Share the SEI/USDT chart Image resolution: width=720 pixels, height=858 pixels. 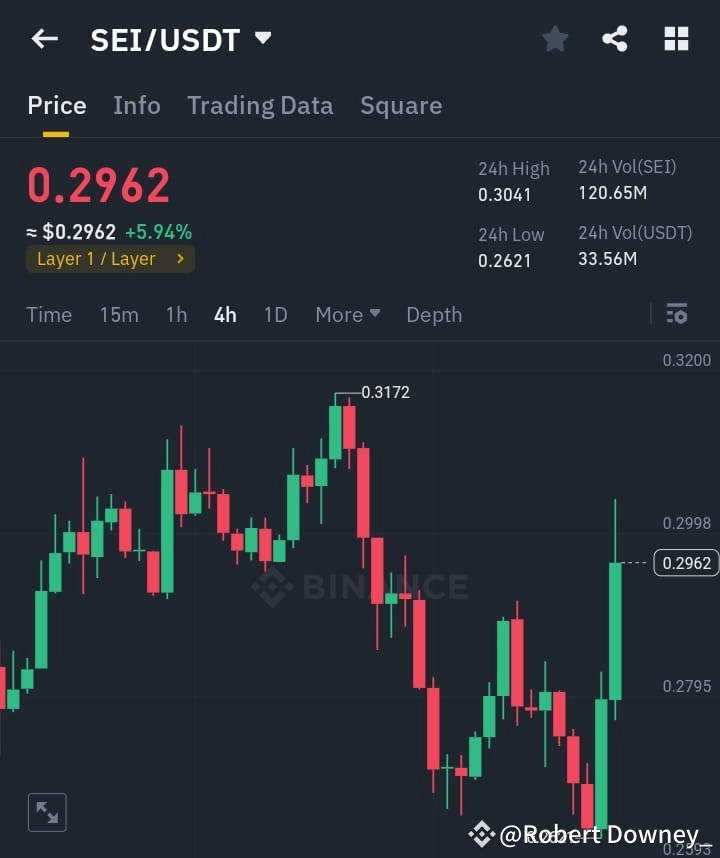click(614, 38)
